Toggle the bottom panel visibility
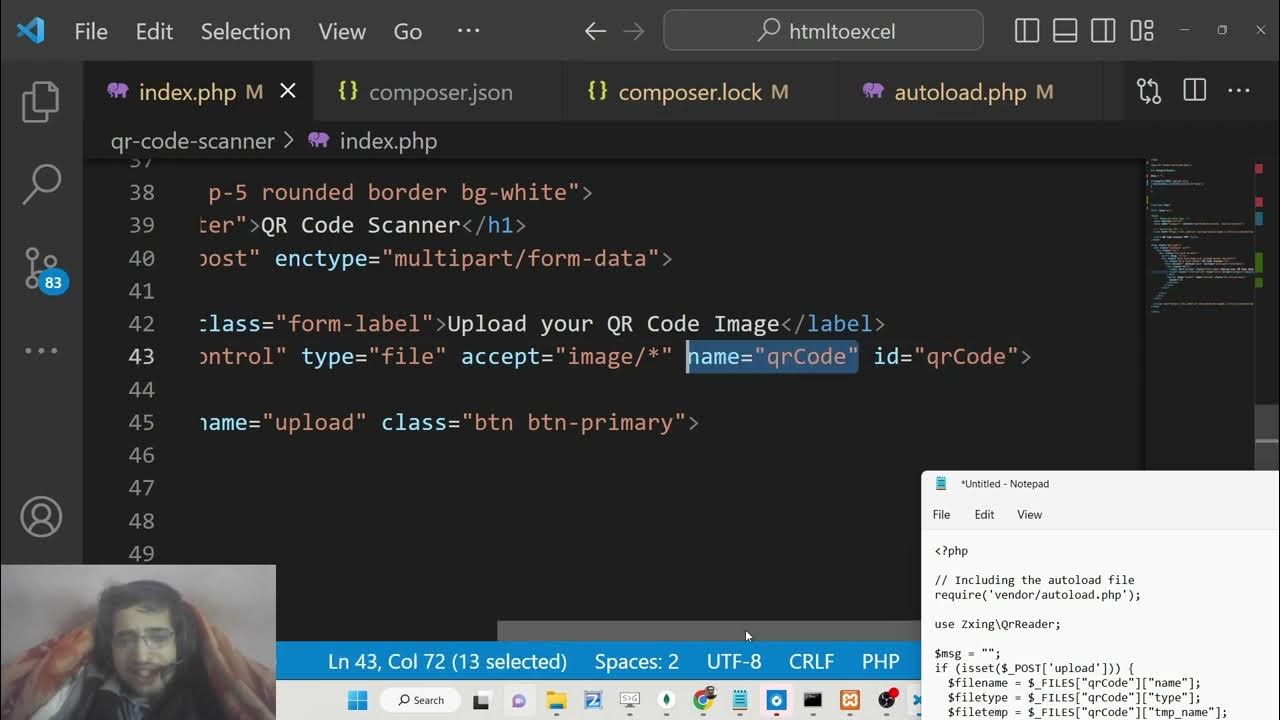1280x720 pixels. point(1065,32)
